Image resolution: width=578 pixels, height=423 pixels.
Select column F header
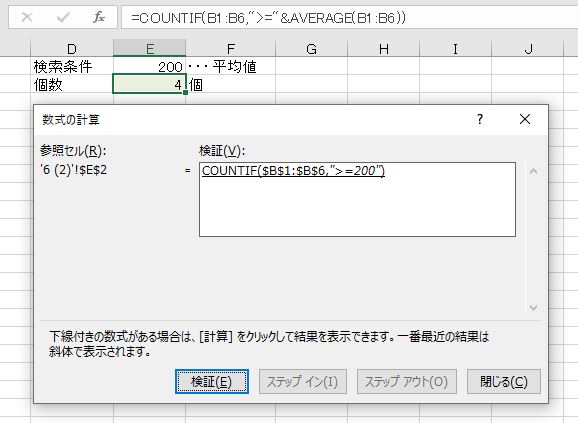(231, 49)
